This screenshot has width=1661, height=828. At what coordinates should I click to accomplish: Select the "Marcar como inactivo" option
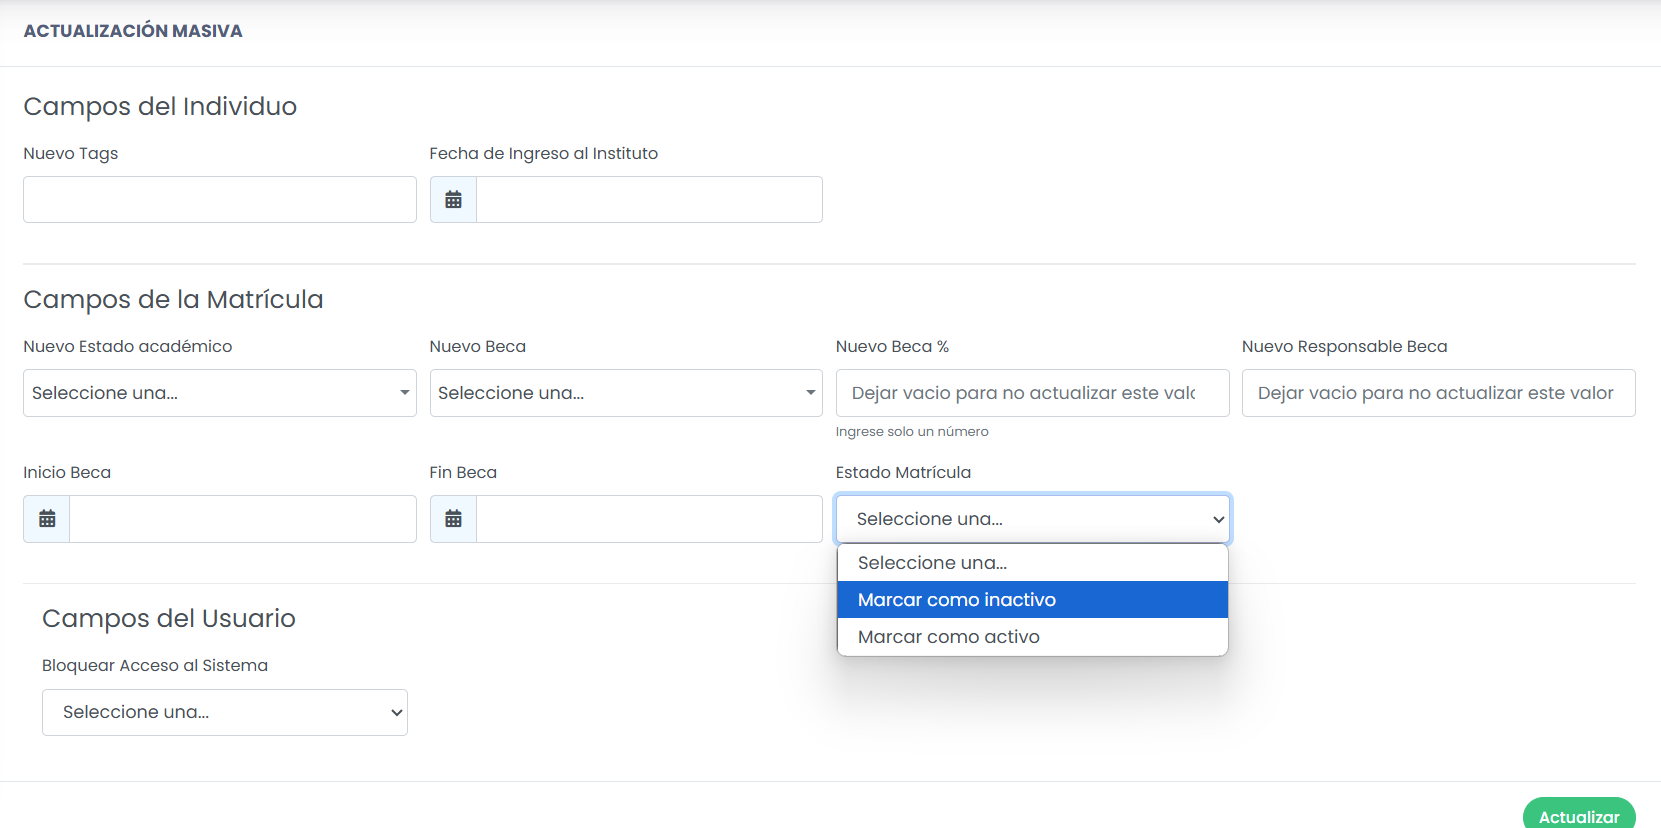(1032, 600)
